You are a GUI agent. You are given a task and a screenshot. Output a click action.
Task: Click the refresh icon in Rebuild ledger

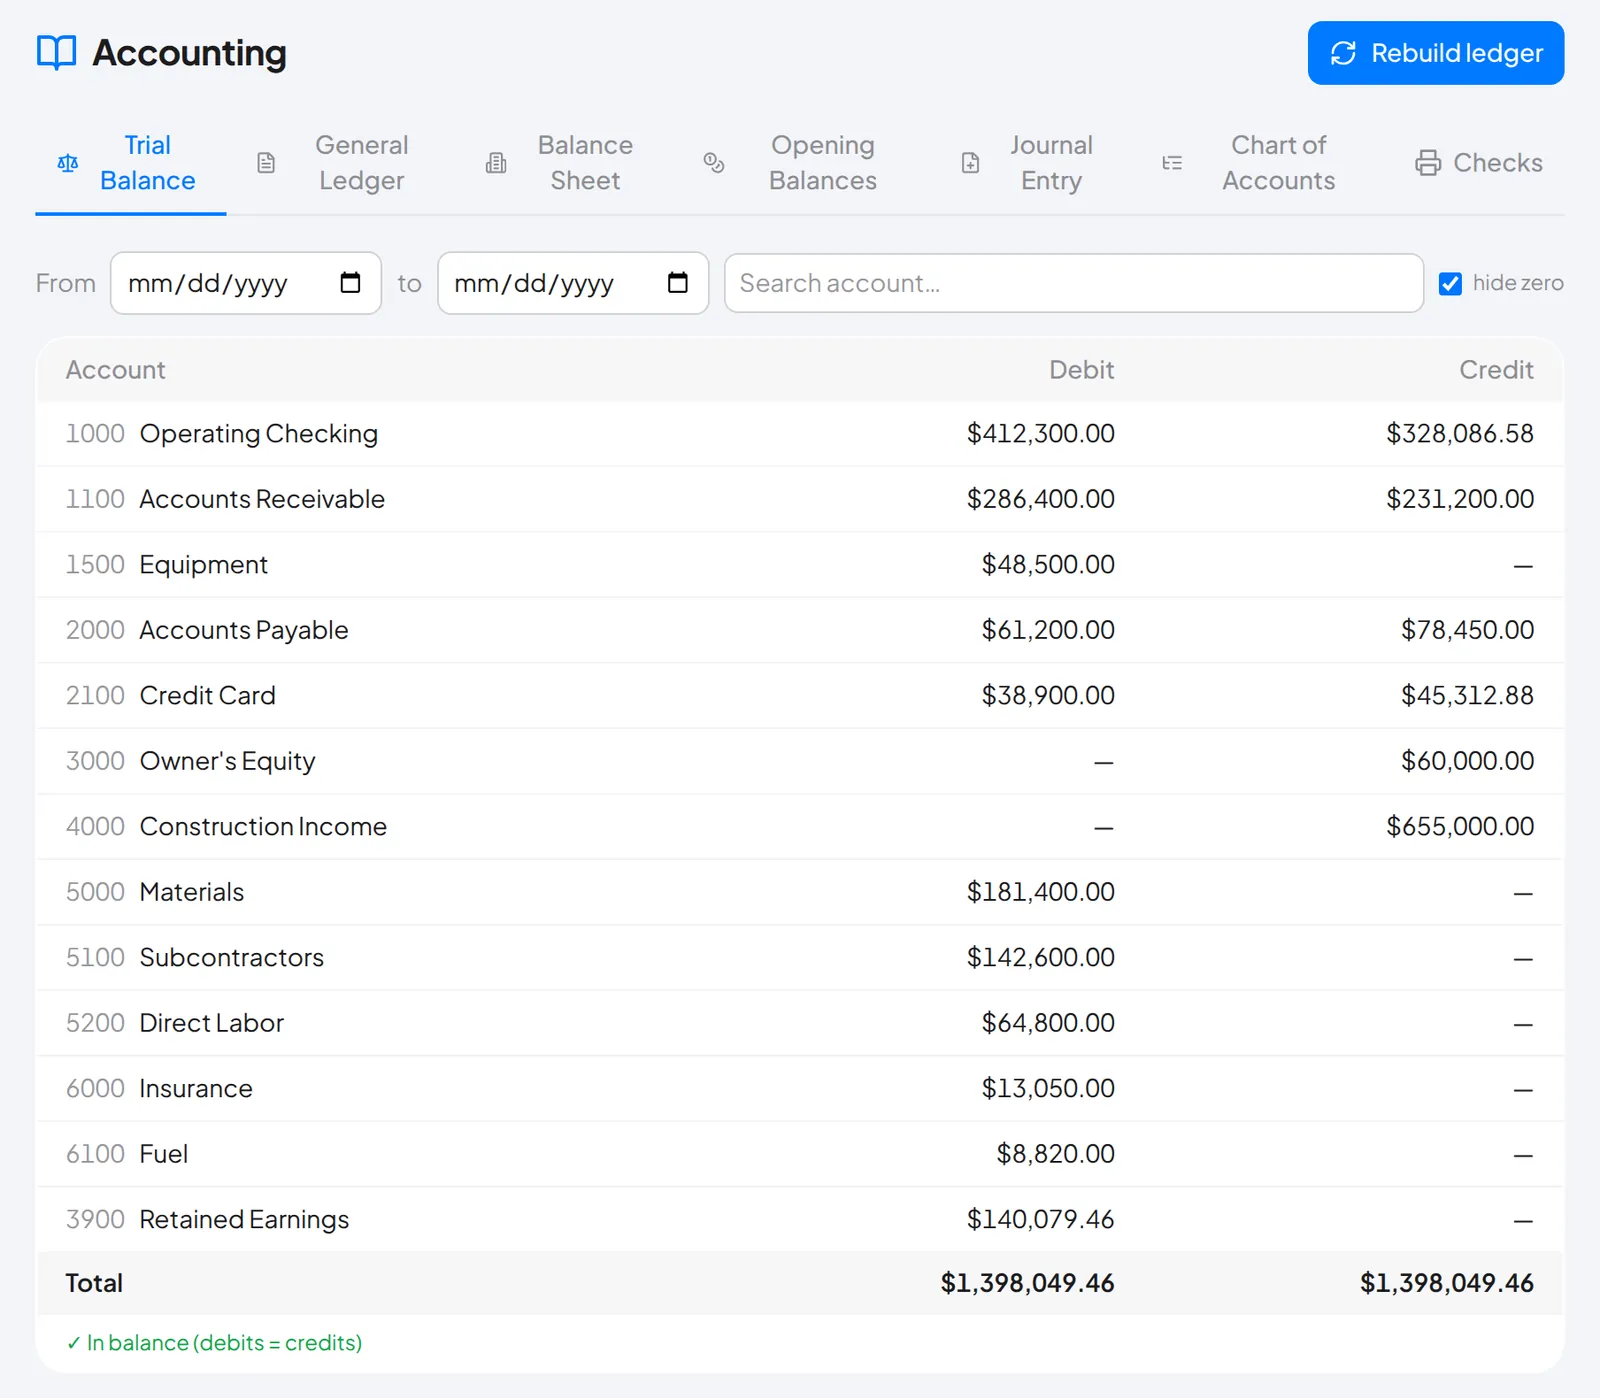click(1343, 53)
